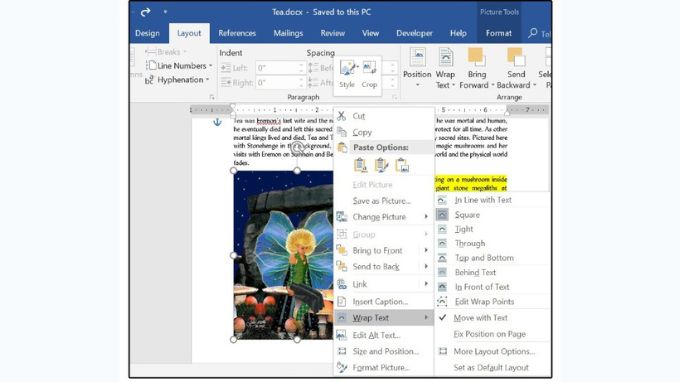Open the Send to Back submenu
680x382 pixels.
(384, 267)
